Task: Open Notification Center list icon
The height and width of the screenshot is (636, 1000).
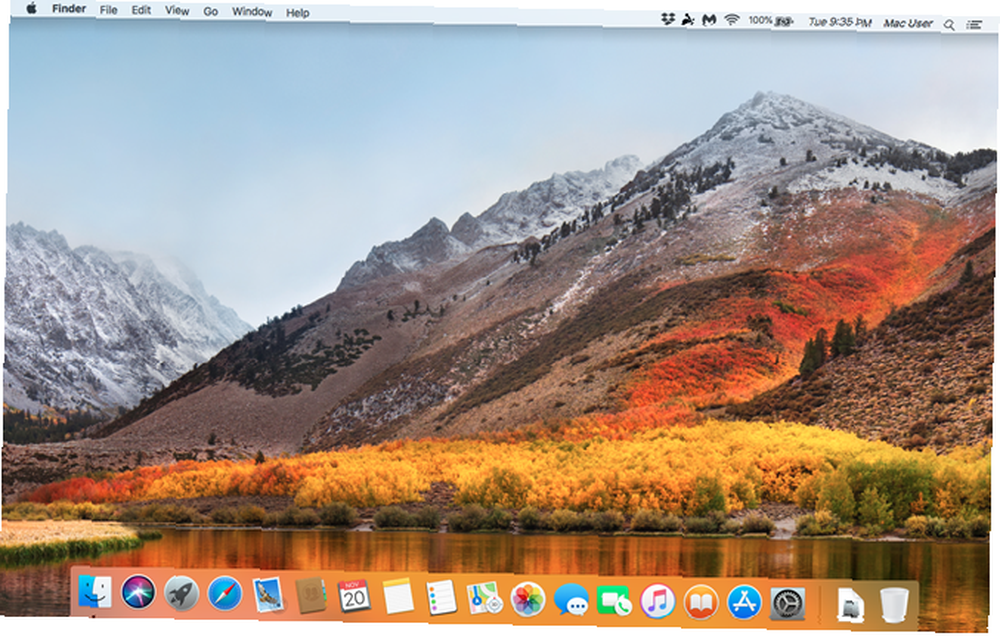Action: [974, 25]
